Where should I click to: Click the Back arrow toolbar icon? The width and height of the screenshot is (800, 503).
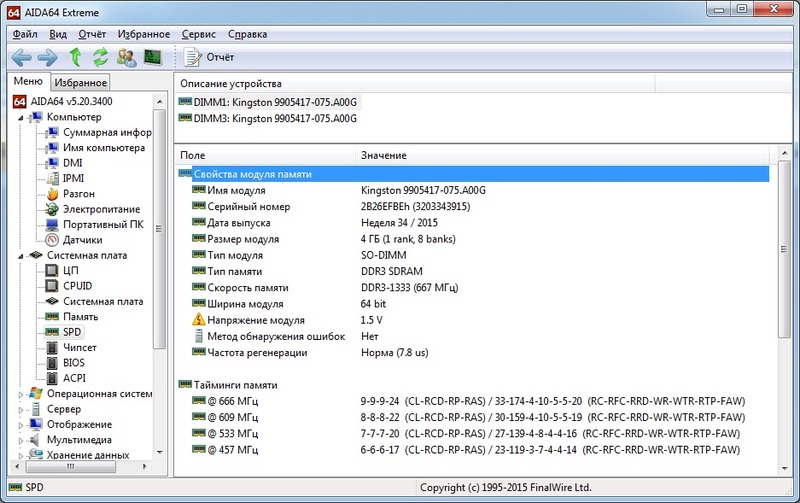pyautogui.click(x=21, y=57)
